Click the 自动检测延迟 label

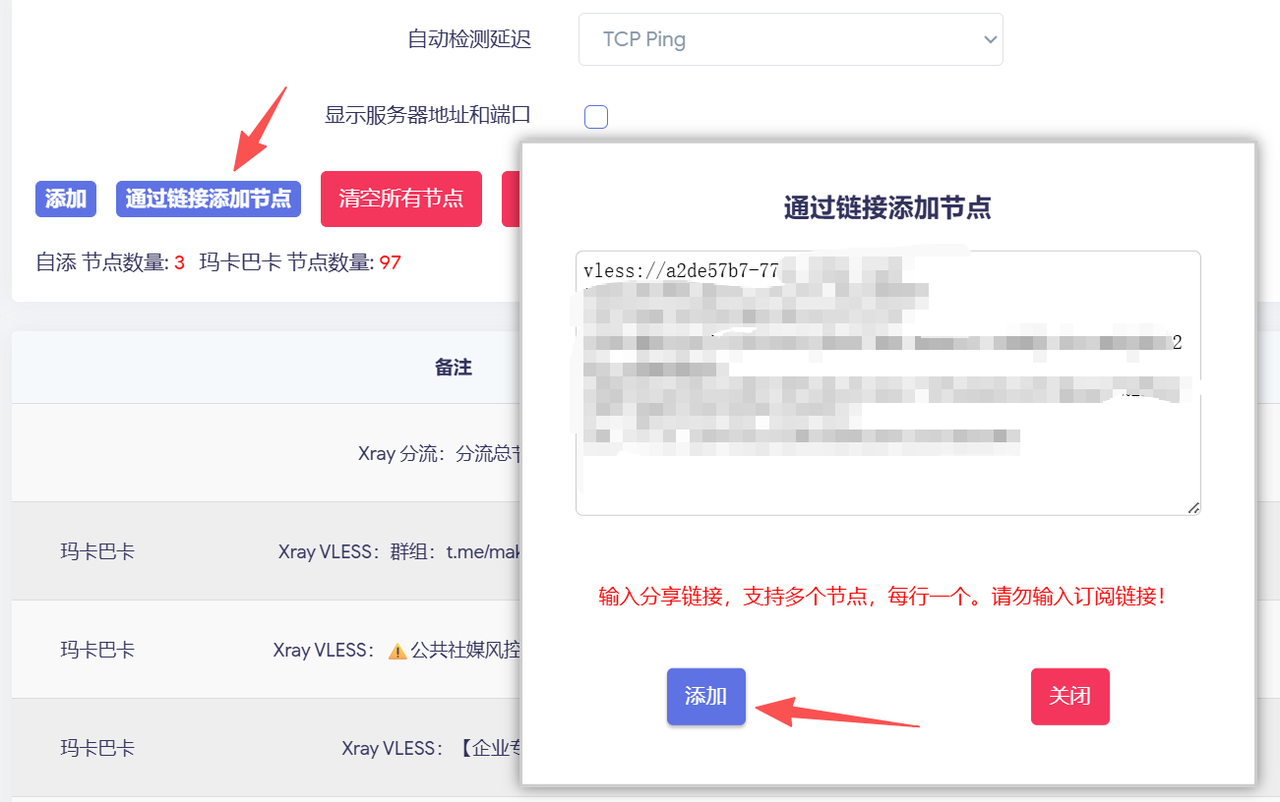point(469,40)
